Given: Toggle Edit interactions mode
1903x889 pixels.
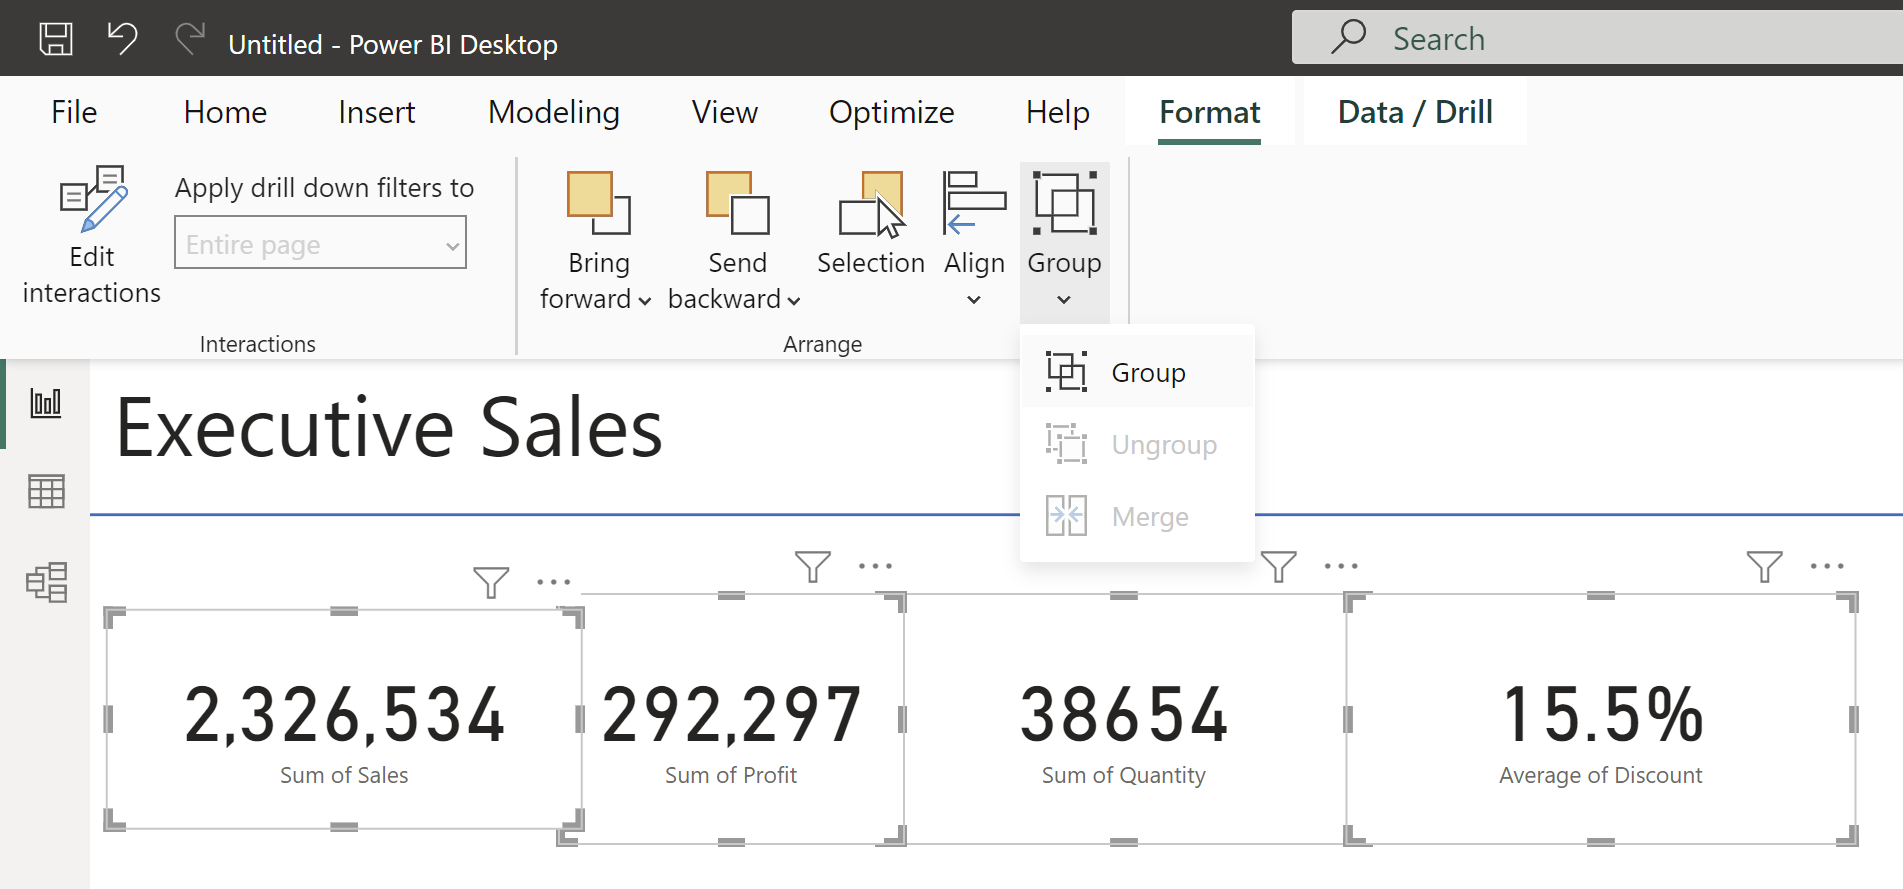Looking at the screenshot, I should [92, 235].
